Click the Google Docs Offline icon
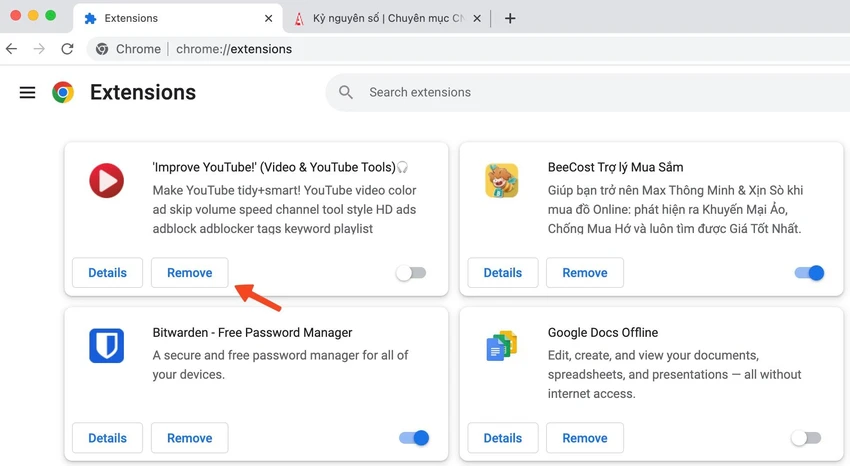This screenshot has width=850, height=466. pyautogui.click(x=501, y=346)
